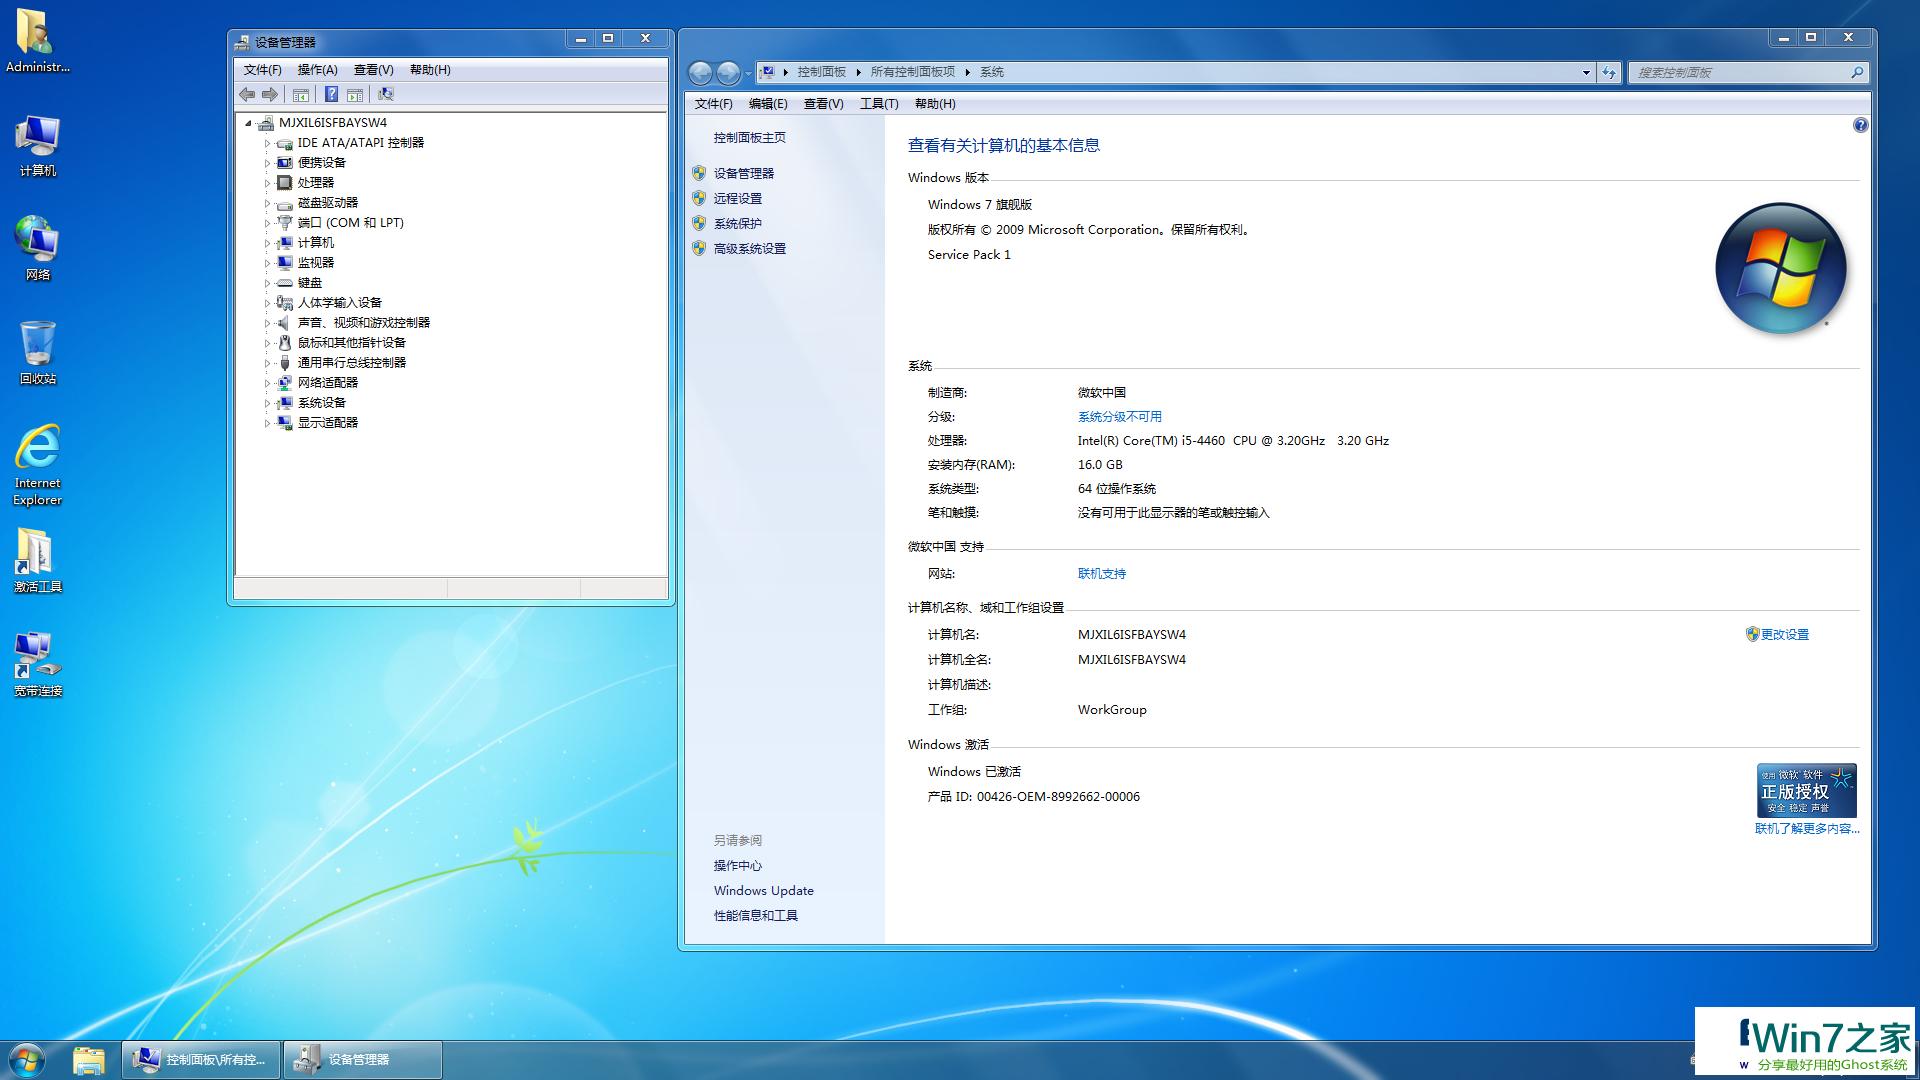Viewport: 1920px width, 1080px height.
Task: Go back in System window navigation
Action: pos(700,72)
